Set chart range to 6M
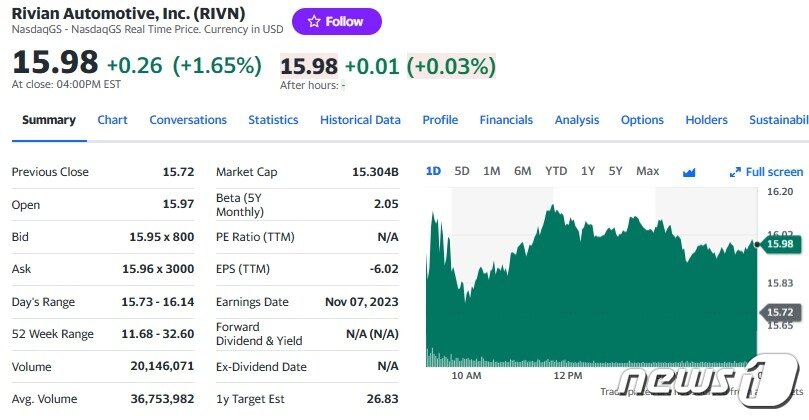Screen dimensions: 809x420 (523, 171)
